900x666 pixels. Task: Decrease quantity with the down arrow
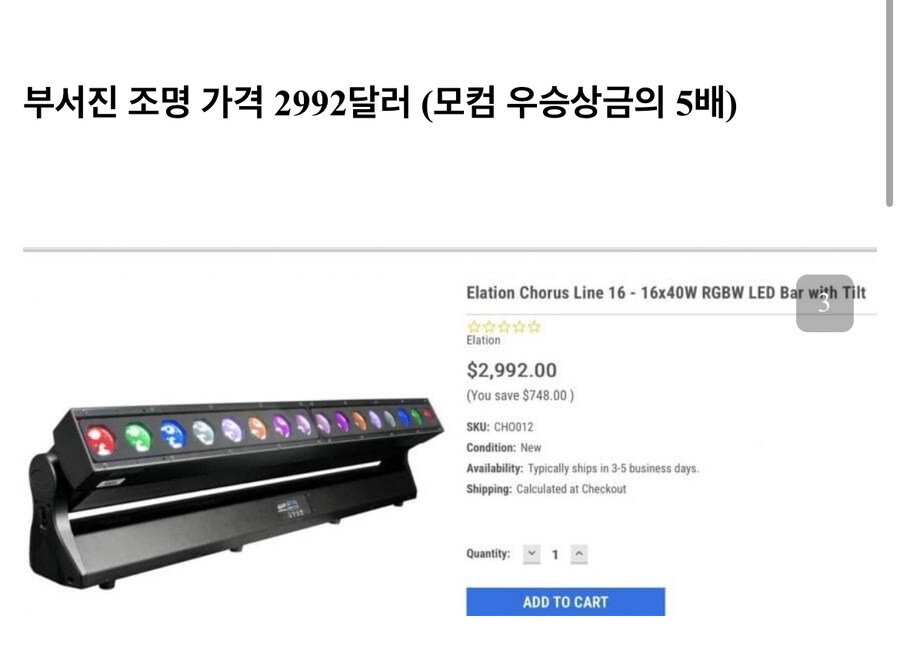(532, 554)
